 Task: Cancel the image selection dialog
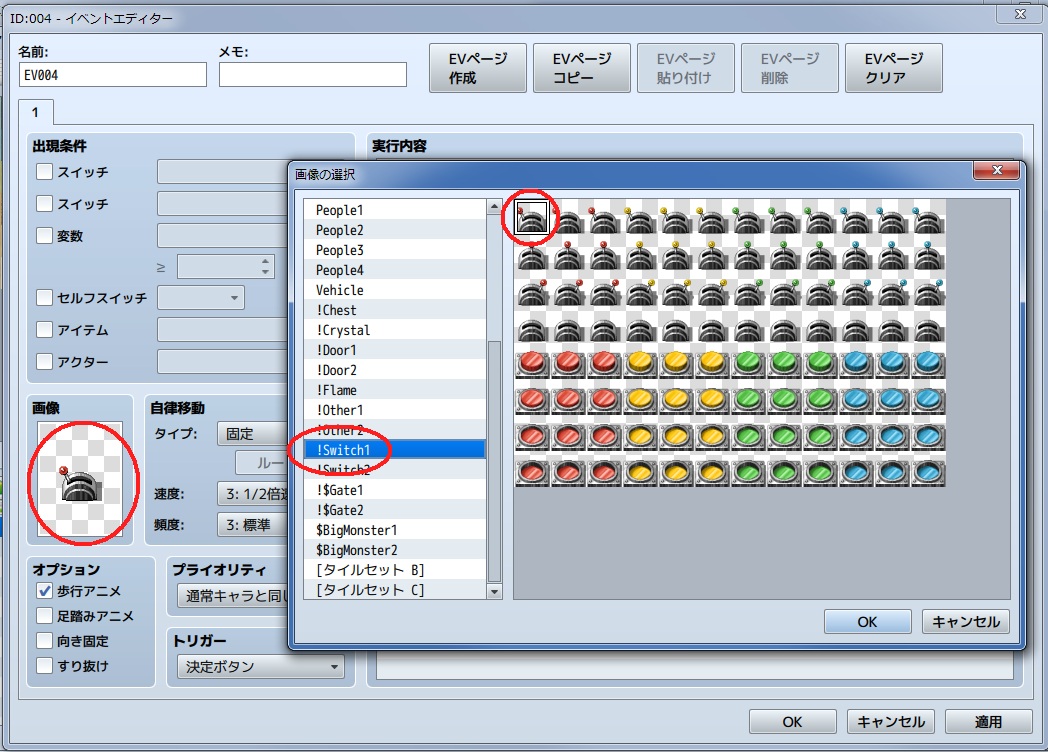[x=966, y=622]
